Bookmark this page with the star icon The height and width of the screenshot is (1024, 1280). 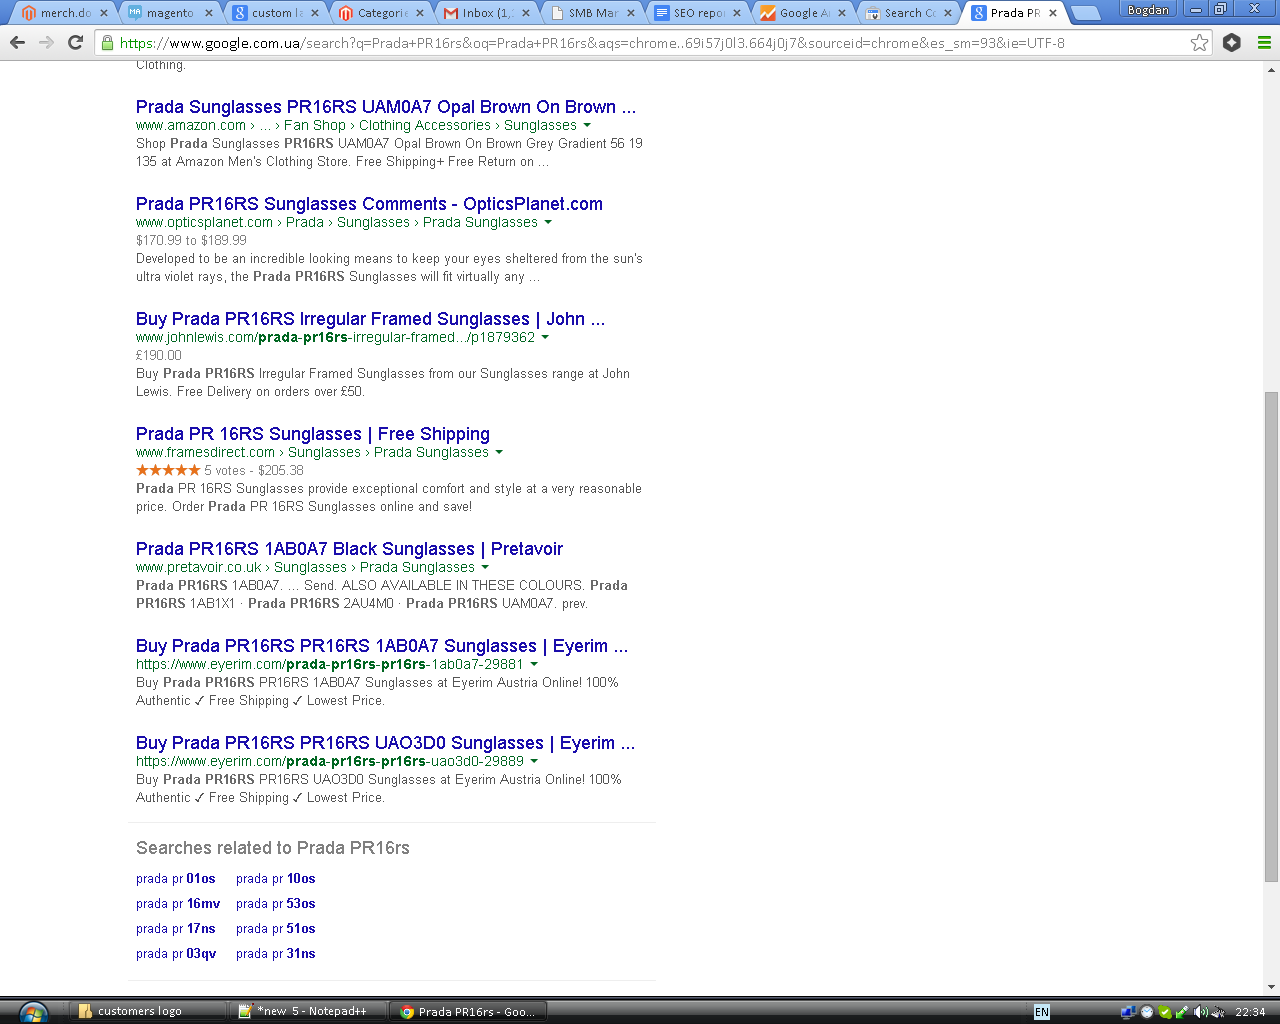click(x=1199, y=43)
